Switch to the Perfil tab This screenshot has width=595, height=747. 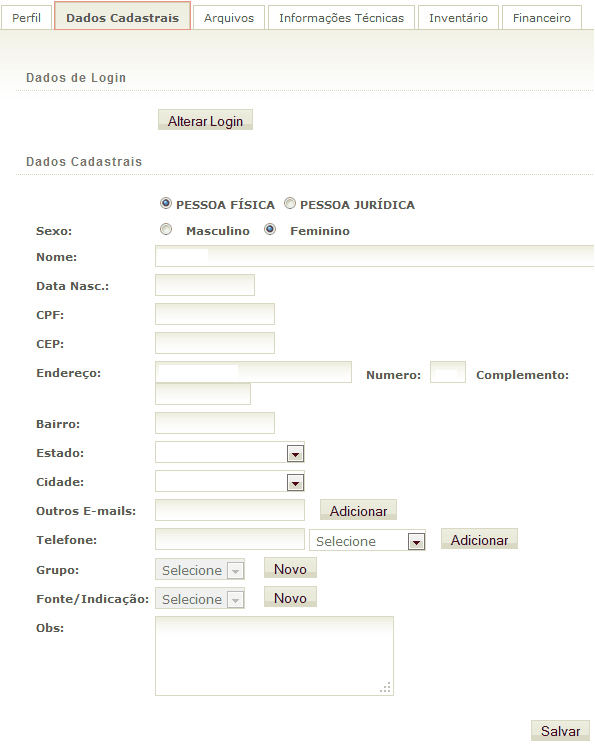26,18
